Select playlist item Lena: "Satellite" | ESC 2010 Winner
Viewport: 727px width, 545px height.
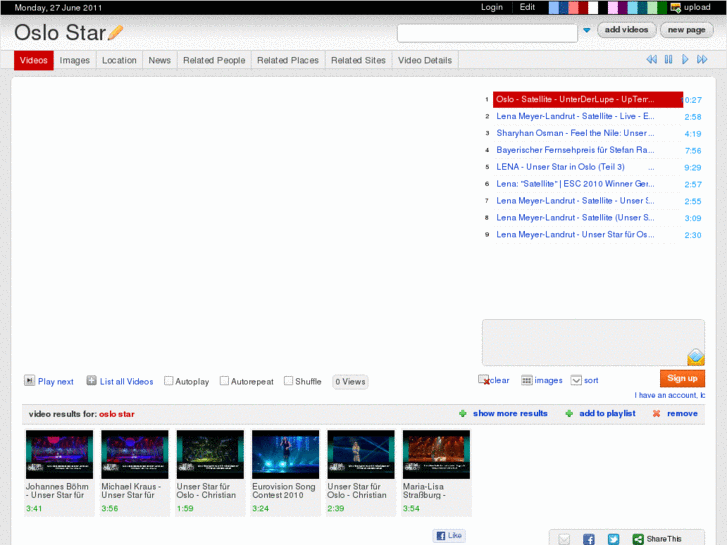[x=575, y=184]
